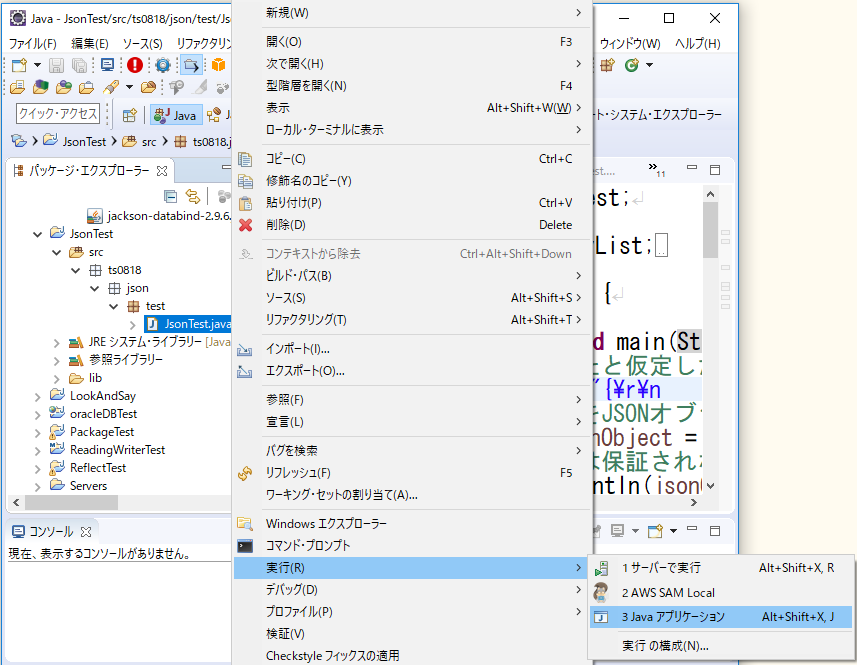Click the New wizard icon on the toolbar

[x=19, y=64]
